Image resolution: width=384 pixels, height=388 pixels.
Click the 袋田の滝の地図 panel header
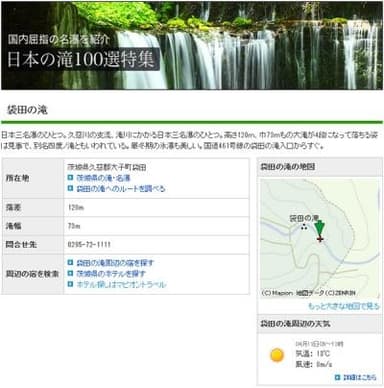point(320,167)
